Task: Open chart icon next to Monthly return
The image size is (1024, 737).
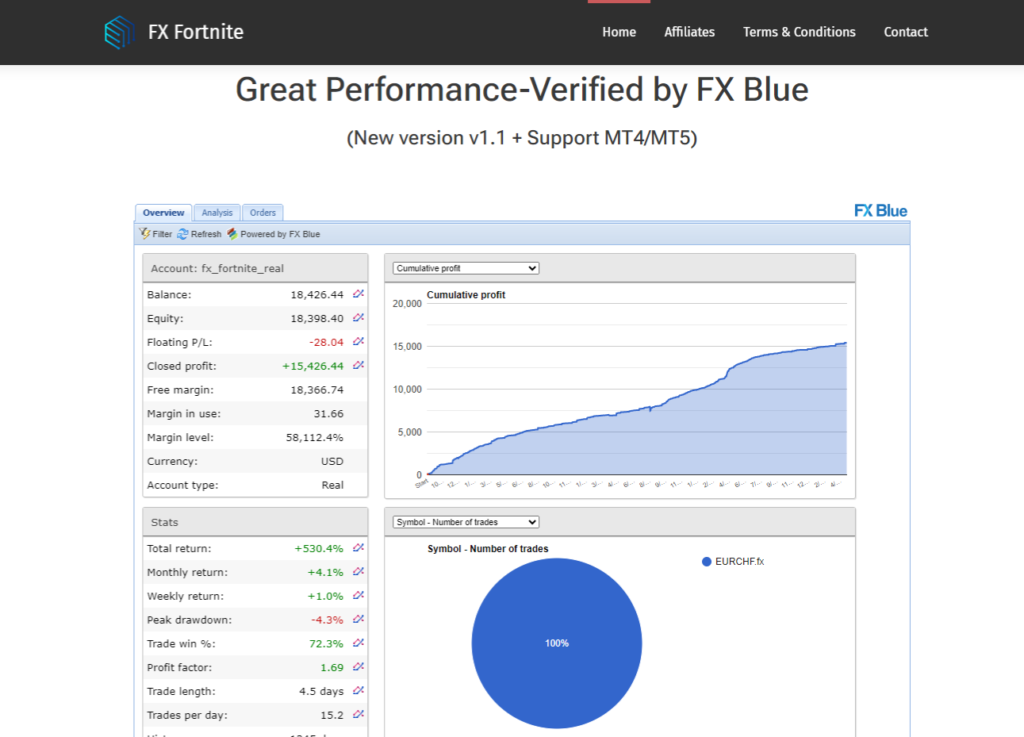Action: coord(359,572)
